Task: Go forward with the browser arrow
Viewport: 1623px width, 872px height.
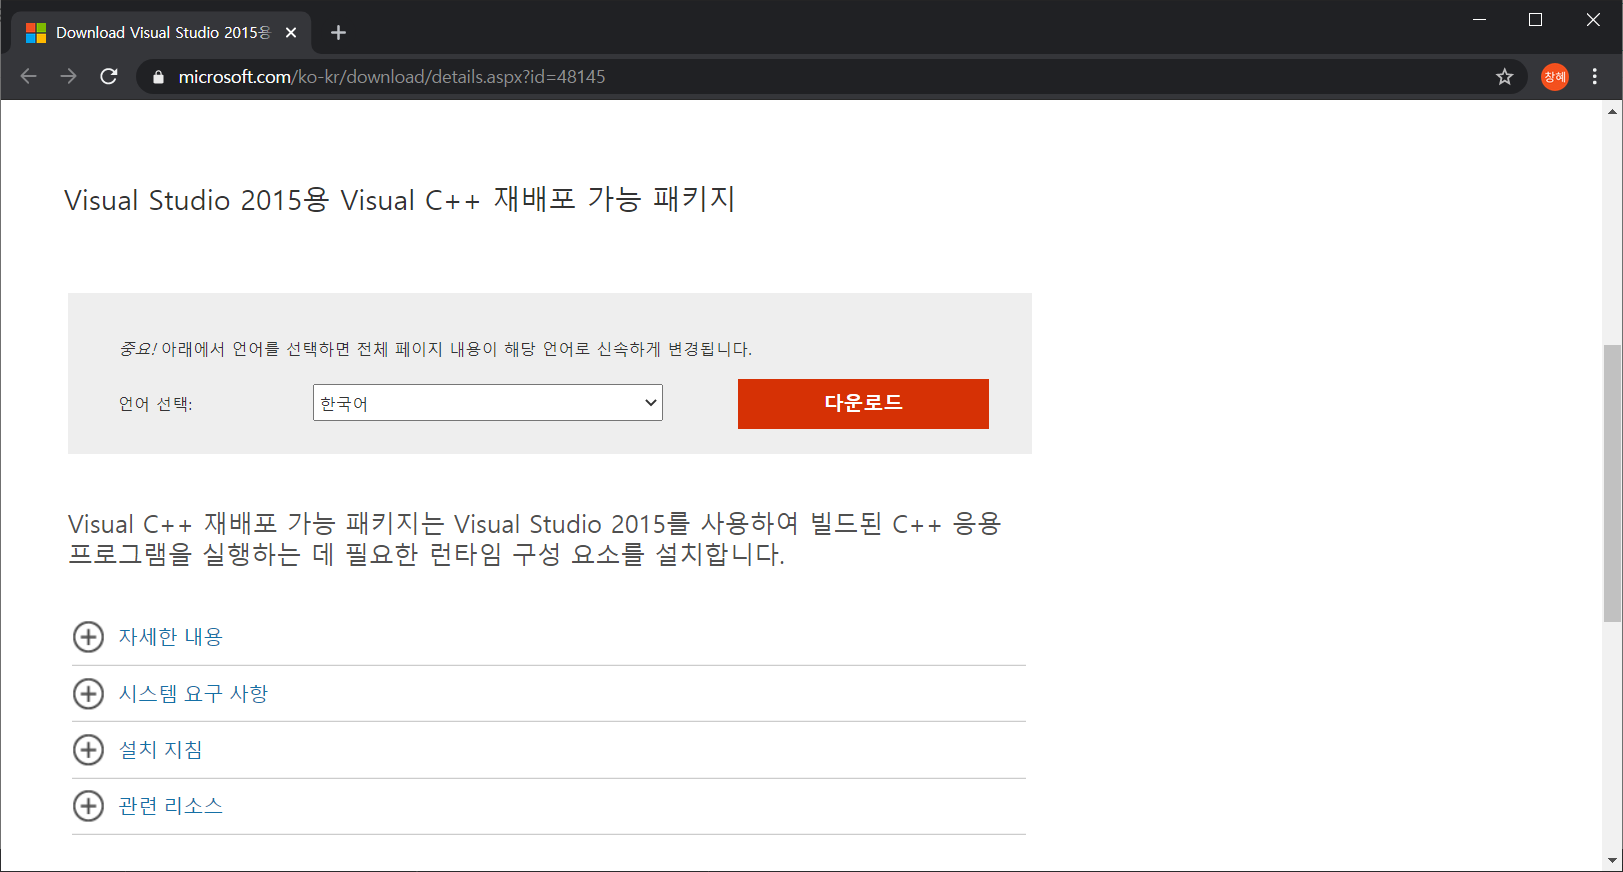Action: pos(68,77)
